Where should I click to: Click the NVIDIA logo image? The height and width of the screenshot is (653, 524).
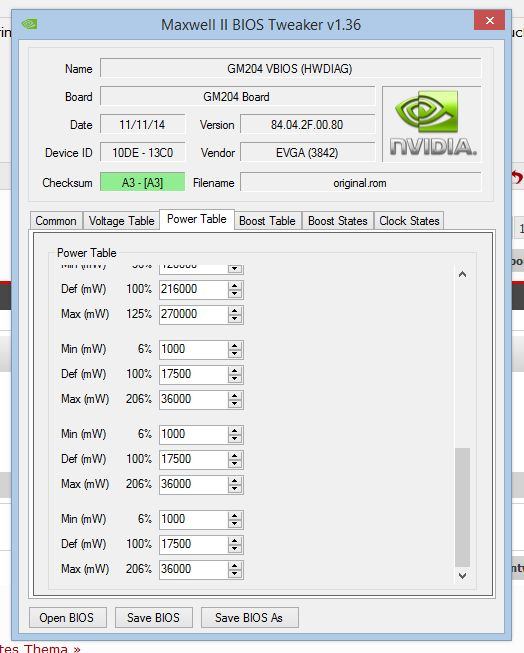[432, 124]
